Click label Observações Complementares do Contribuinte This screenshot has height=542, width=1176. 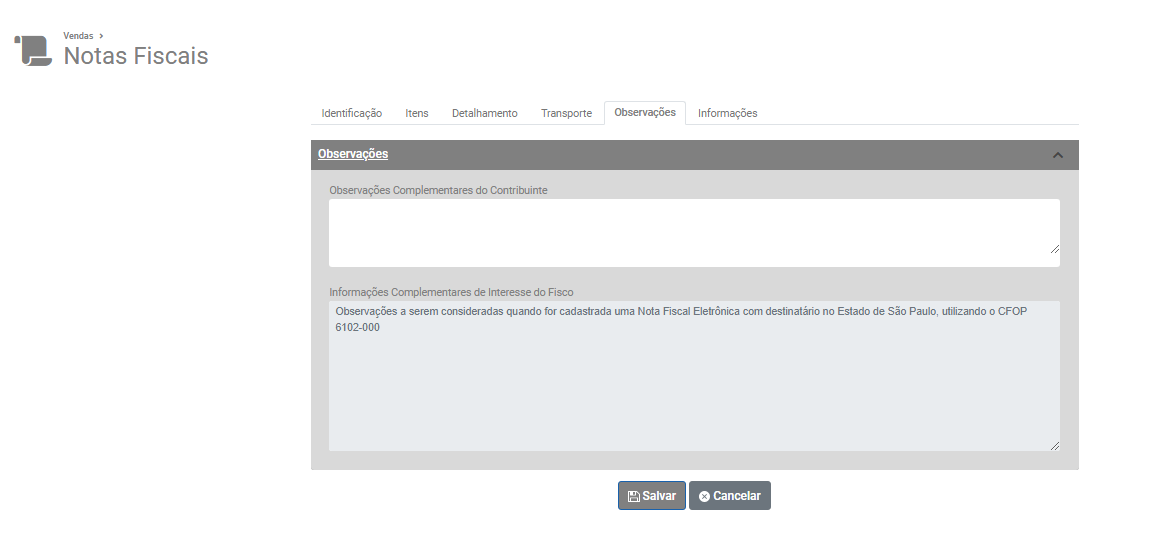tap(438, 190)
